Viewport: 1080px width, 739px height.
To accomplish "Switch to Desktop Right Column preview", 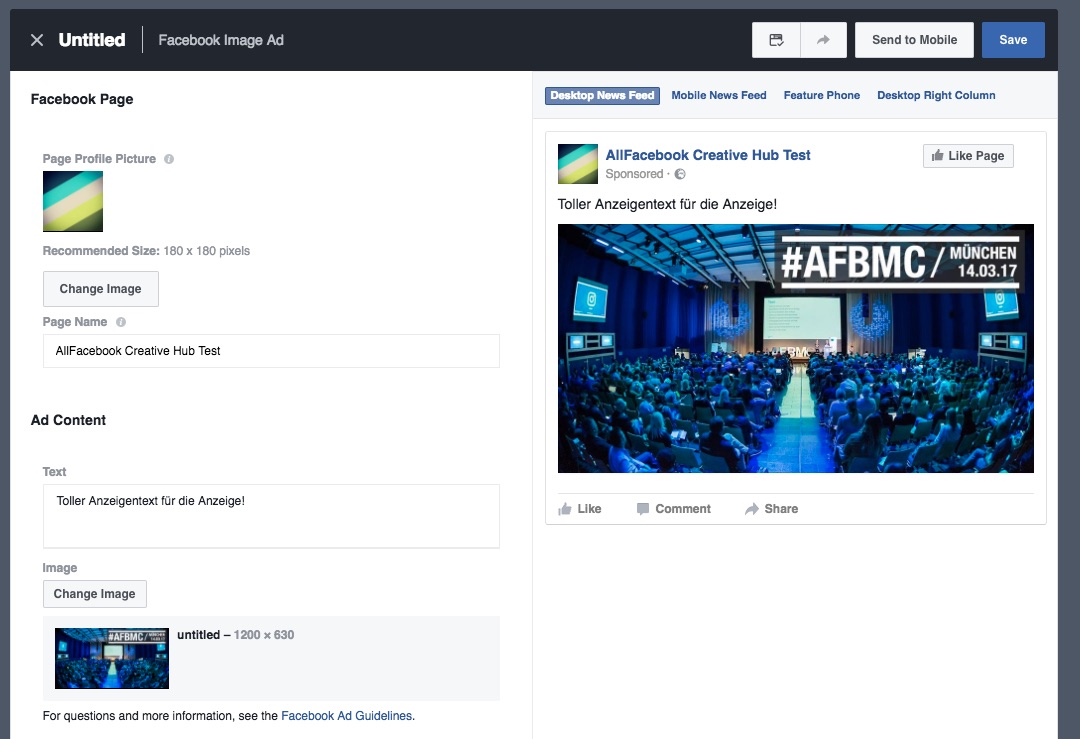I will 936,96.
